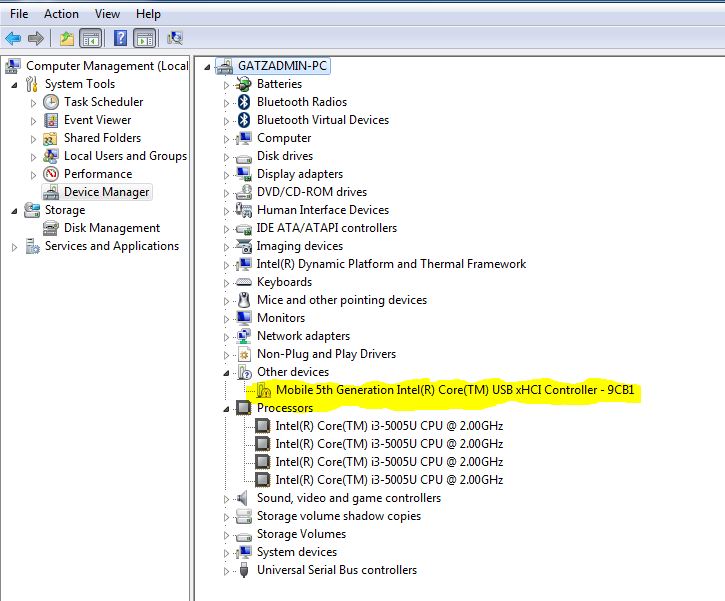
Task: Collapse the GATZADMIN-PC root node
Action: tap(207, 67)
